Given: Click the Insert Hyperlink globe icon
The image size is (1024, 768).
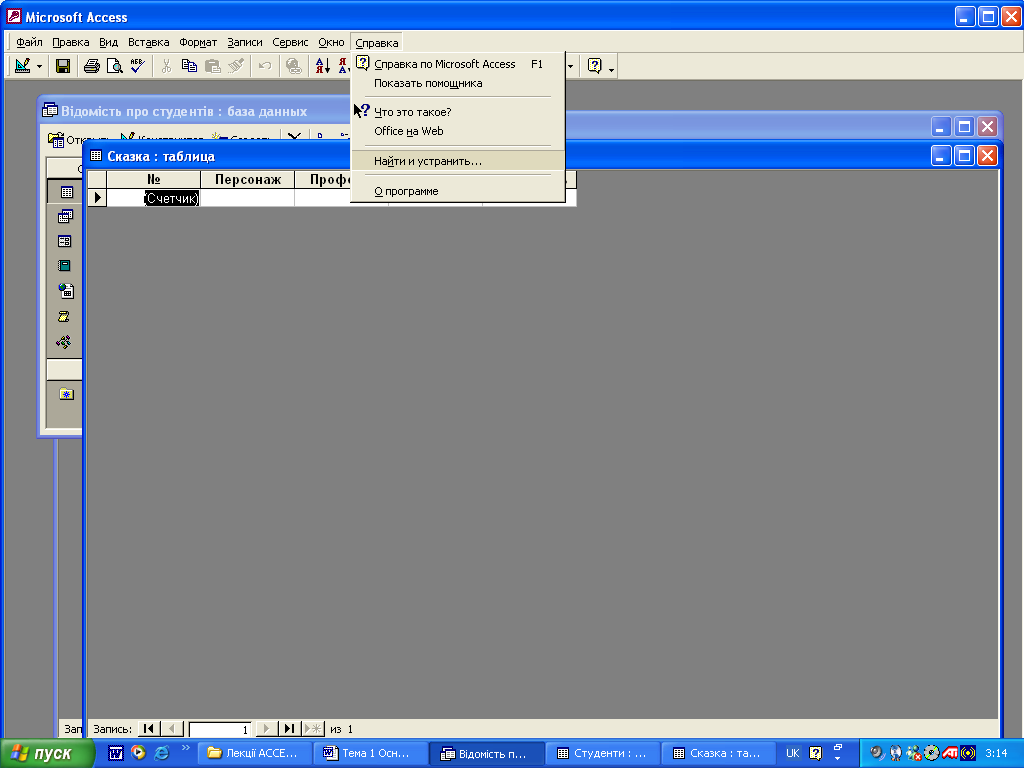Looking at the screenshot, I should click(294, 66).
